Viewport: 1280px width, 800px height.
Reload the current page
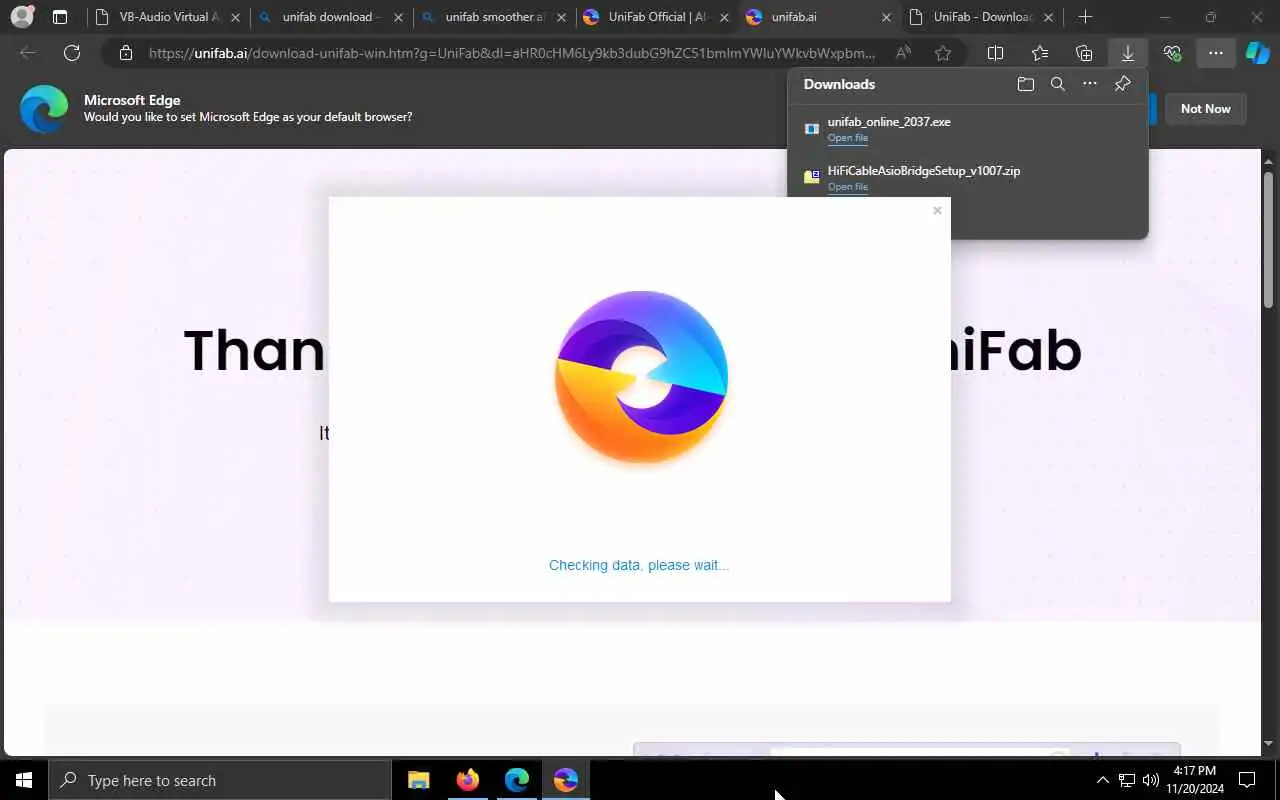point(72,53)
